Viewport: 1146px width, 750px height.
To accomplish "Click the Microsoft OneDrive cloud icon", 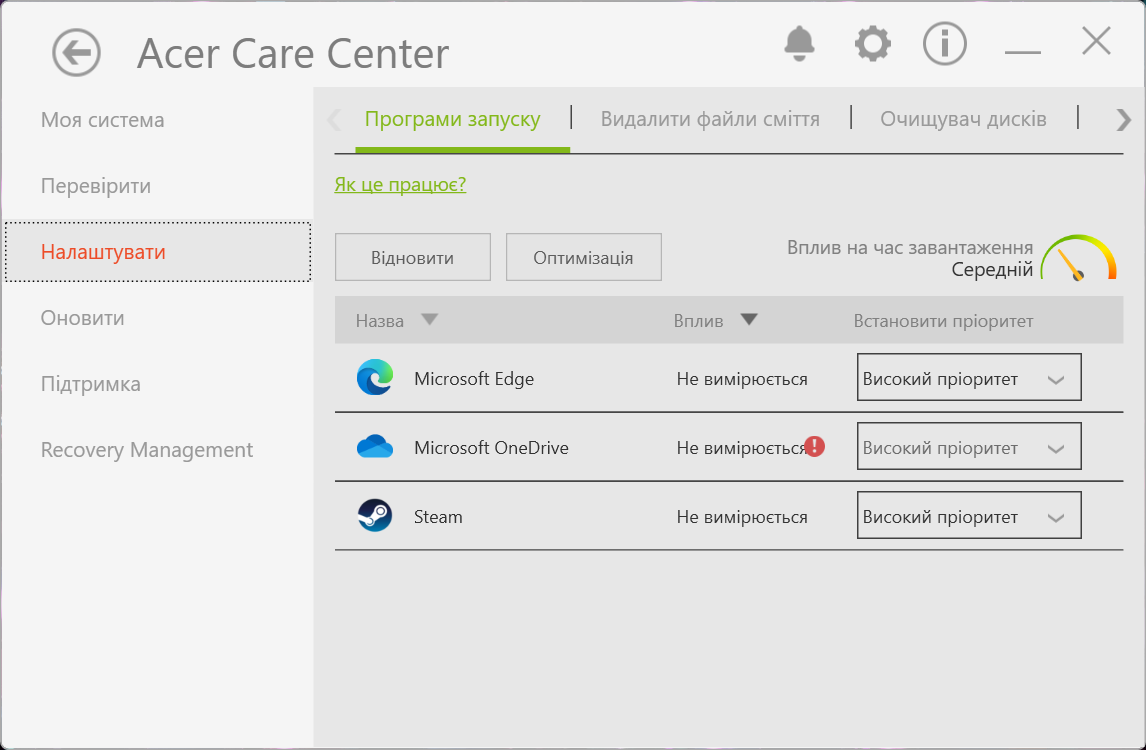I will pyautogui.click(x=375, y=447).
